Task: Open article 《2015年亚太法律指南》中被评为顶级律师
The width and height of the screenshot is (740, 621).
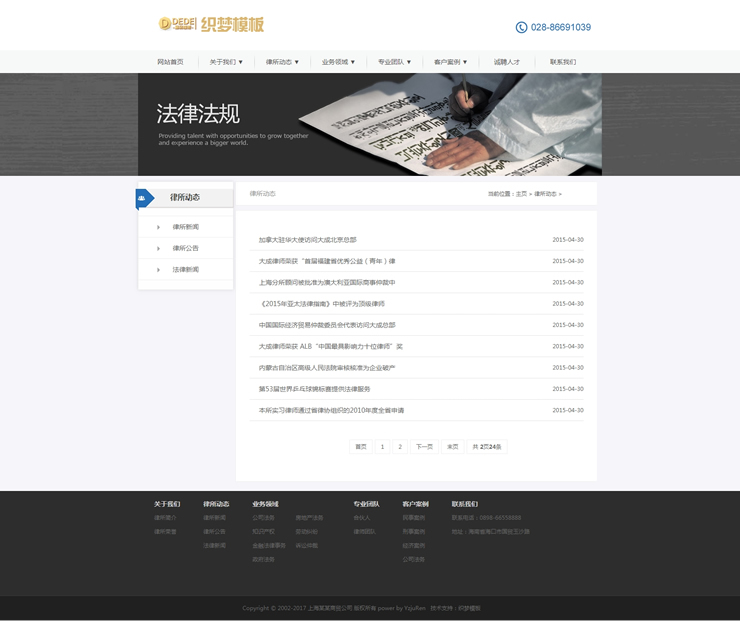Action: (321, 303)
